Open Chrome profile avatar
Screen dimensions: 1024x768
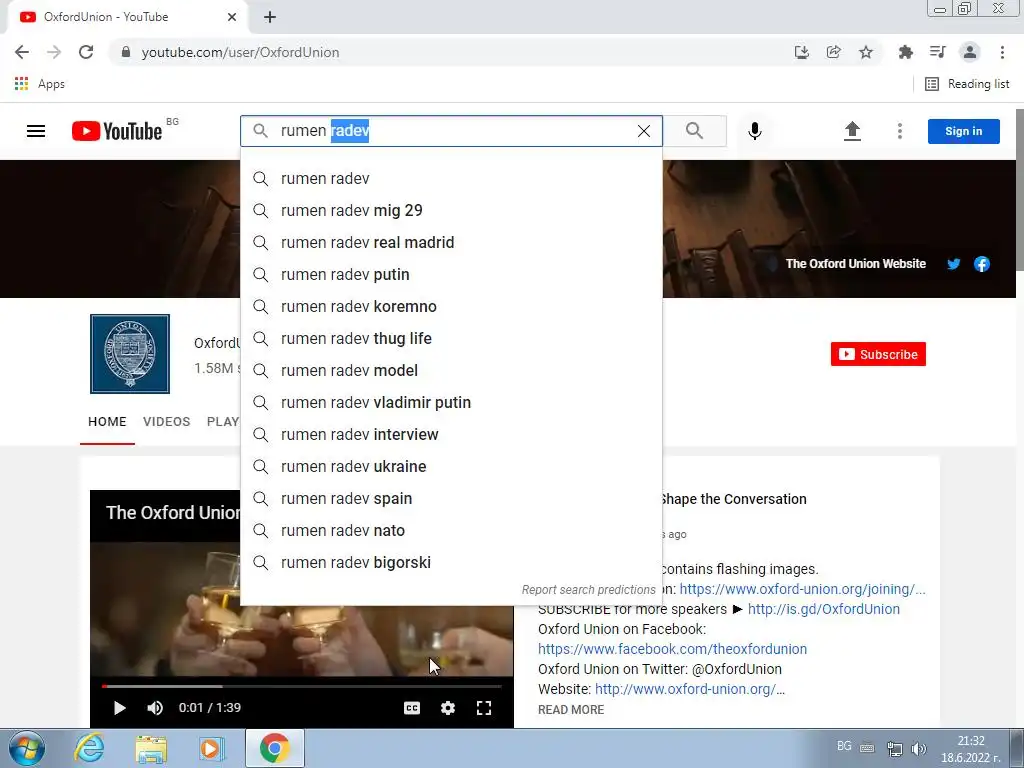(x=970, y=52)
